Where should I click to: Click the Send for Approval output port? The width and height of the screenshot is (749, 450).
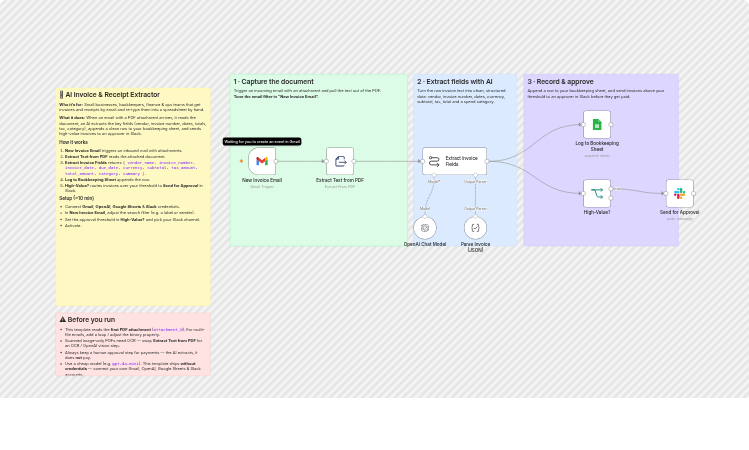[694, 193]
